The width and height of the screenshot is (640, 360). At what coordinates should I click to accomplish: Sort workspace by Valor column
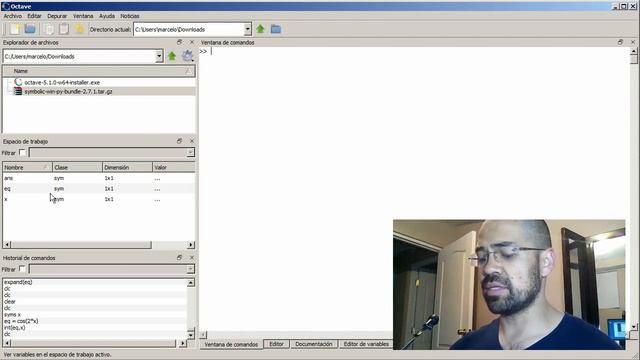[173, 167]
